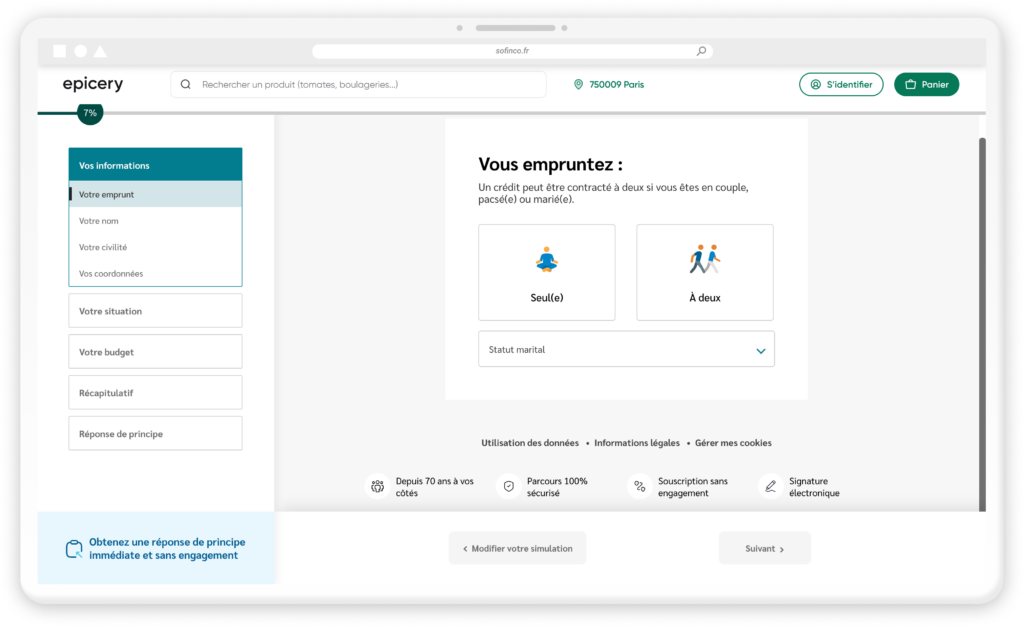Viewport: 1024px width, 627px height.
Task: Click the search magnifier icon in browser address bar
Action: point(701,51)
